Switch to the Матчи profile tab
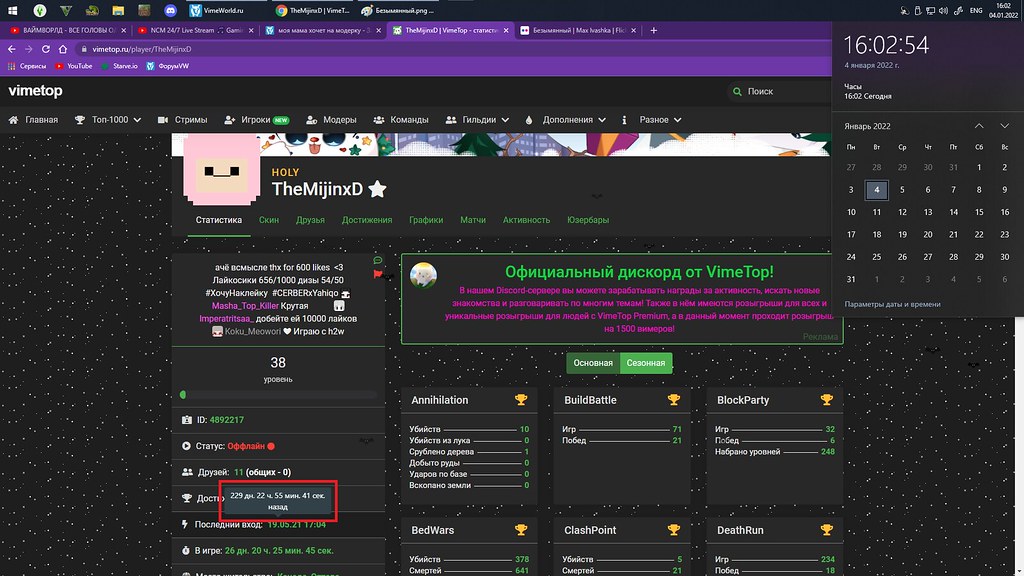This screenshot has width=1024, height=576. pos(473,220)
